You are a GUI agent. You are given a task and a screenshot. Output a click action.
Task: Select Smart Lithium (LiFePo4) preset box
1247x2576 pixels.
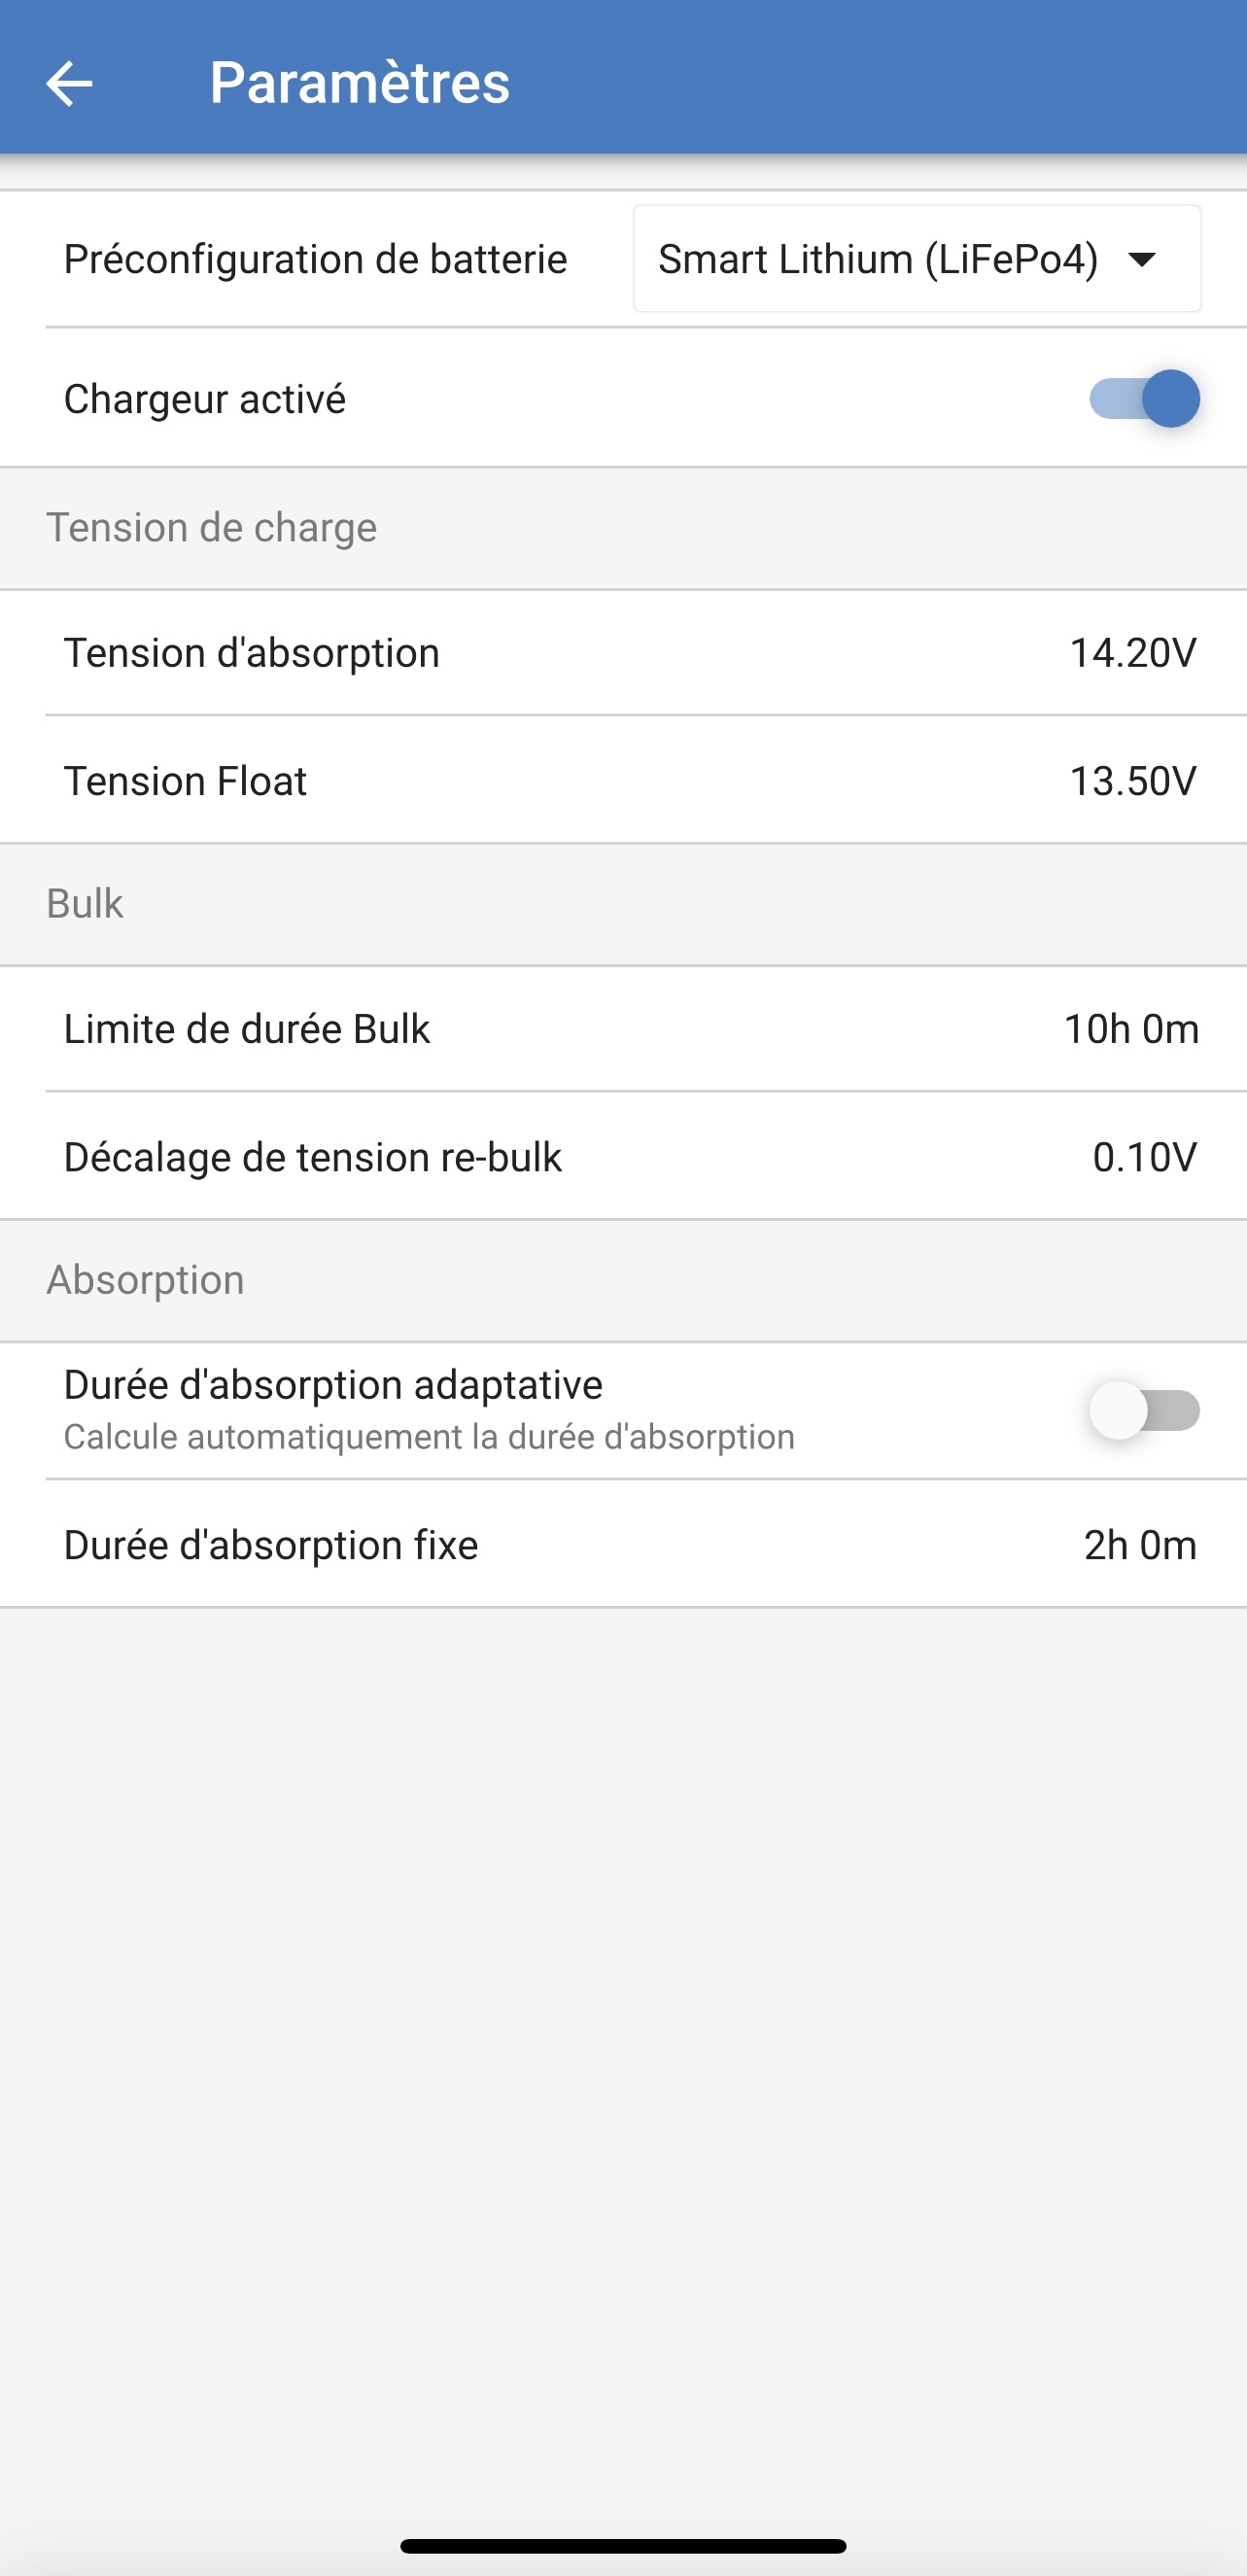click(x=878, y=260)
